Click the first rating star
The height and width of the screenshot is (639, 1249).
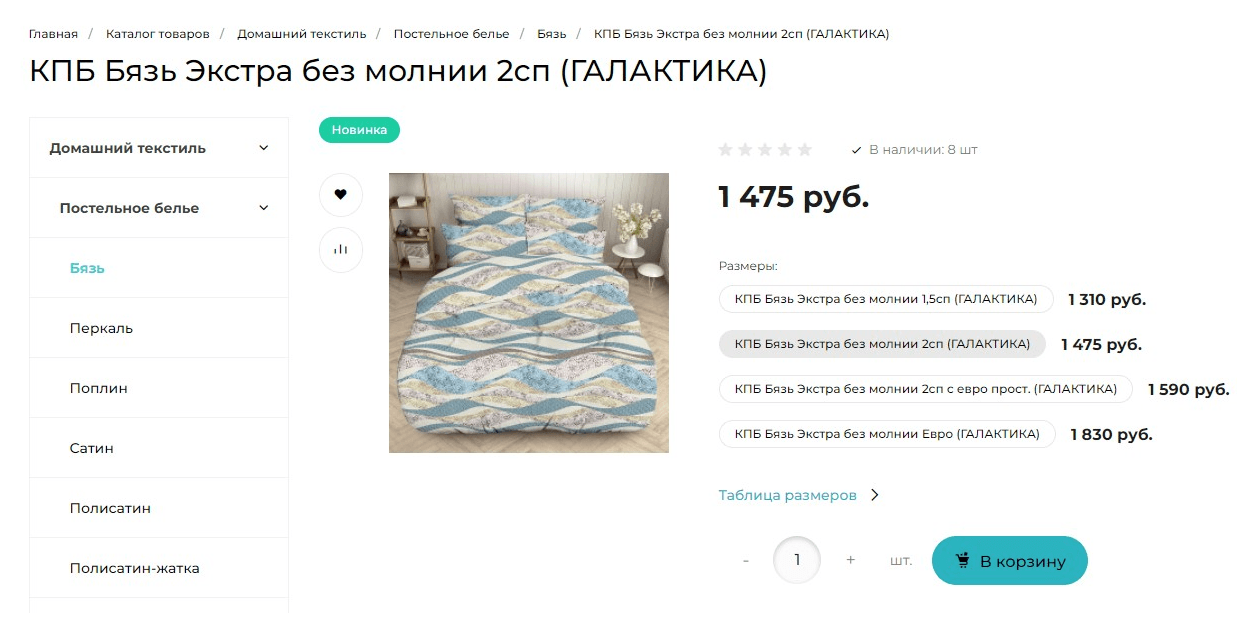[726, 150]
